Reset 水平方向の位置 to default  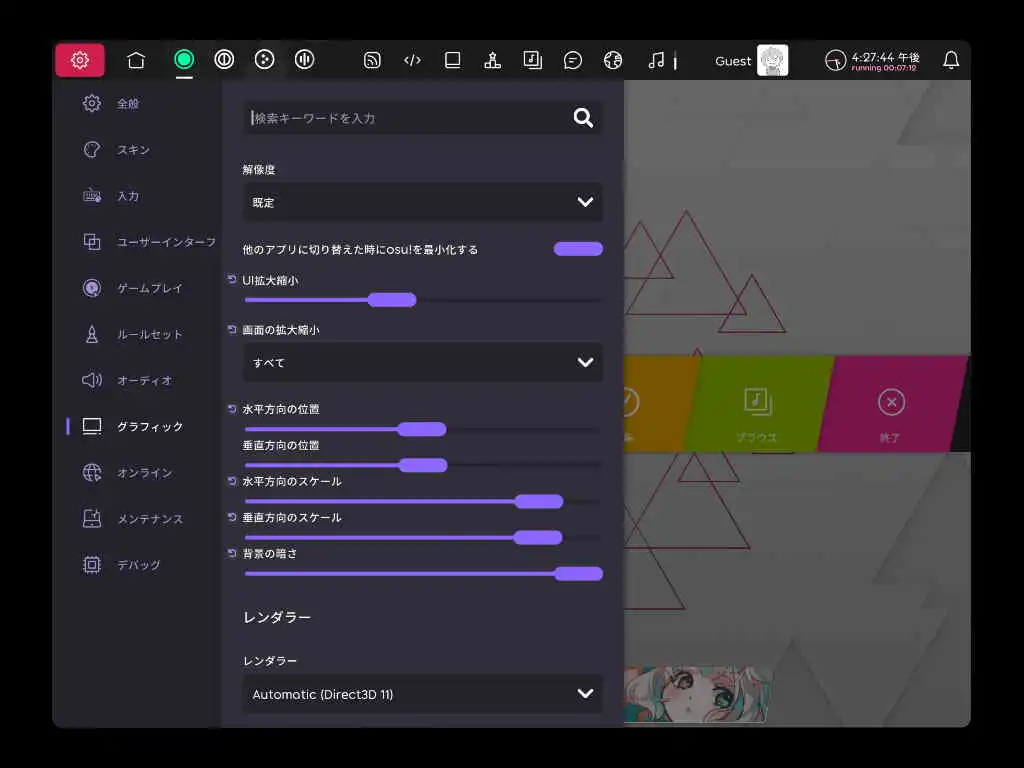pos(232,409)
